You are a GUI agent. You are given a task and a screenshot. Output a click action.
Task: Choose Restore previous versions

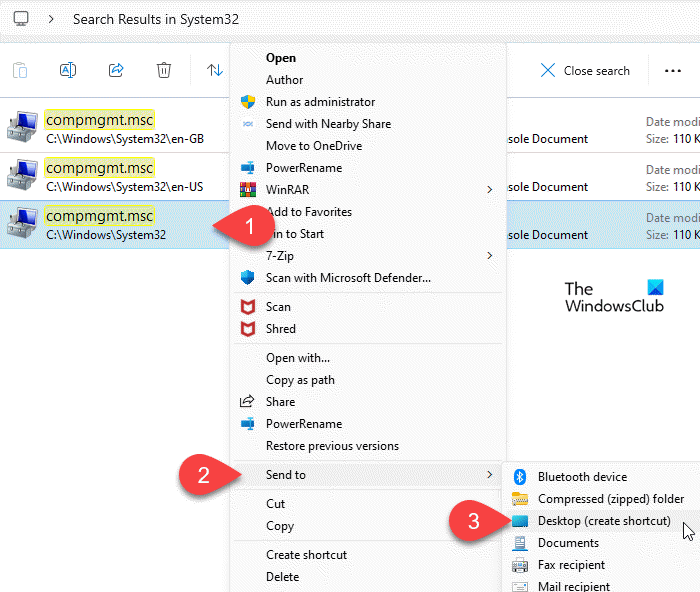(x=333, y=446)
